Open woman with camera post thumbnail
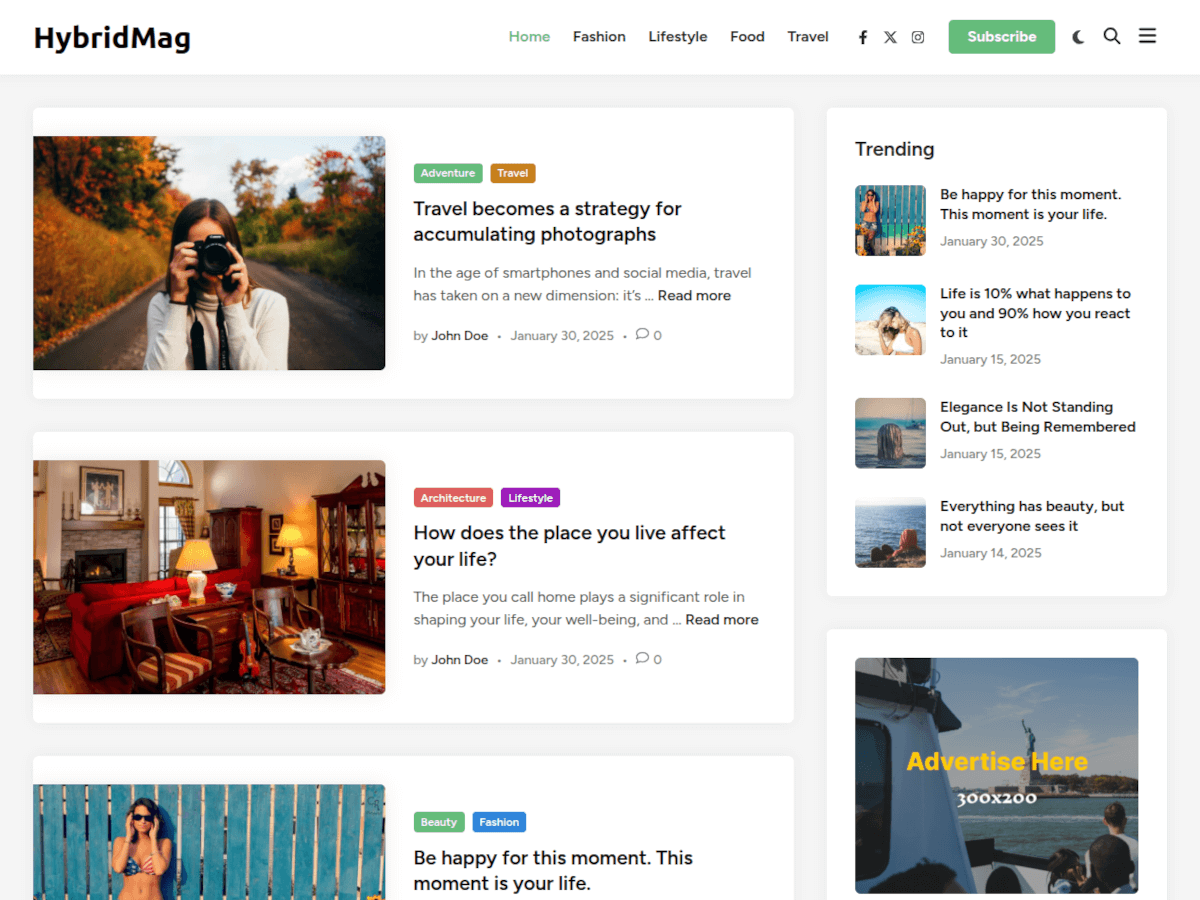This screenshot has width=1200, height=900. tap(209, 253)
